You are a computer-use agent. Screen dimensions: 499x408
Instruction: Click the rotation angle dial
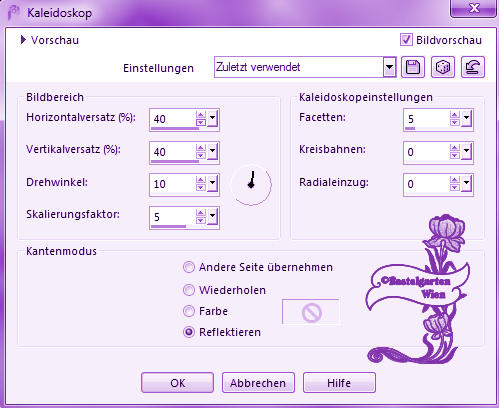point(251,184)
